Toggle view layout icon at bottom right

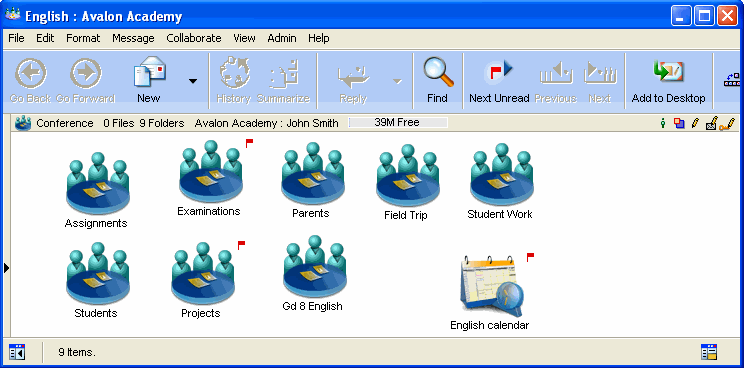[709, 352]
